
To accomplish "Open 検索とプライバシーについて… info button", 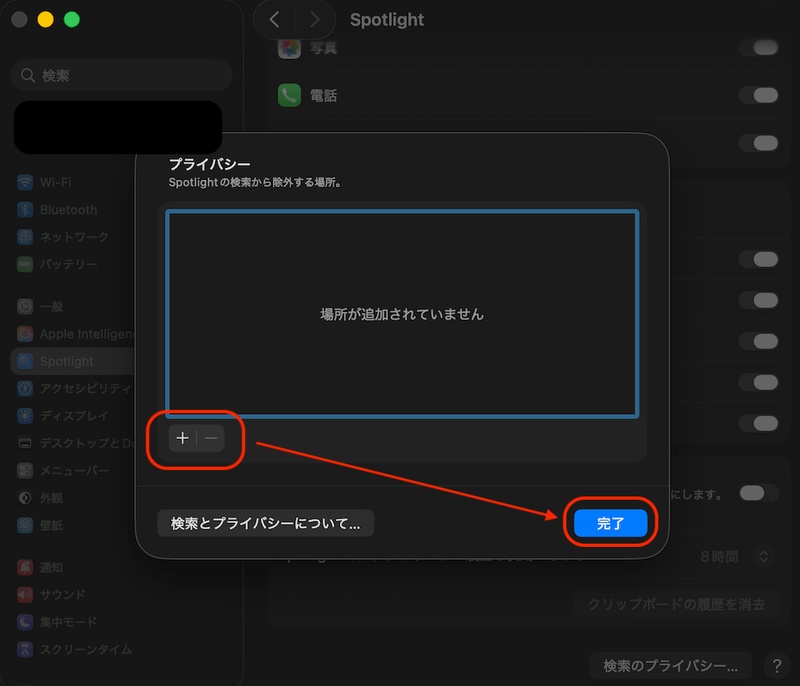I will point(265,523).
